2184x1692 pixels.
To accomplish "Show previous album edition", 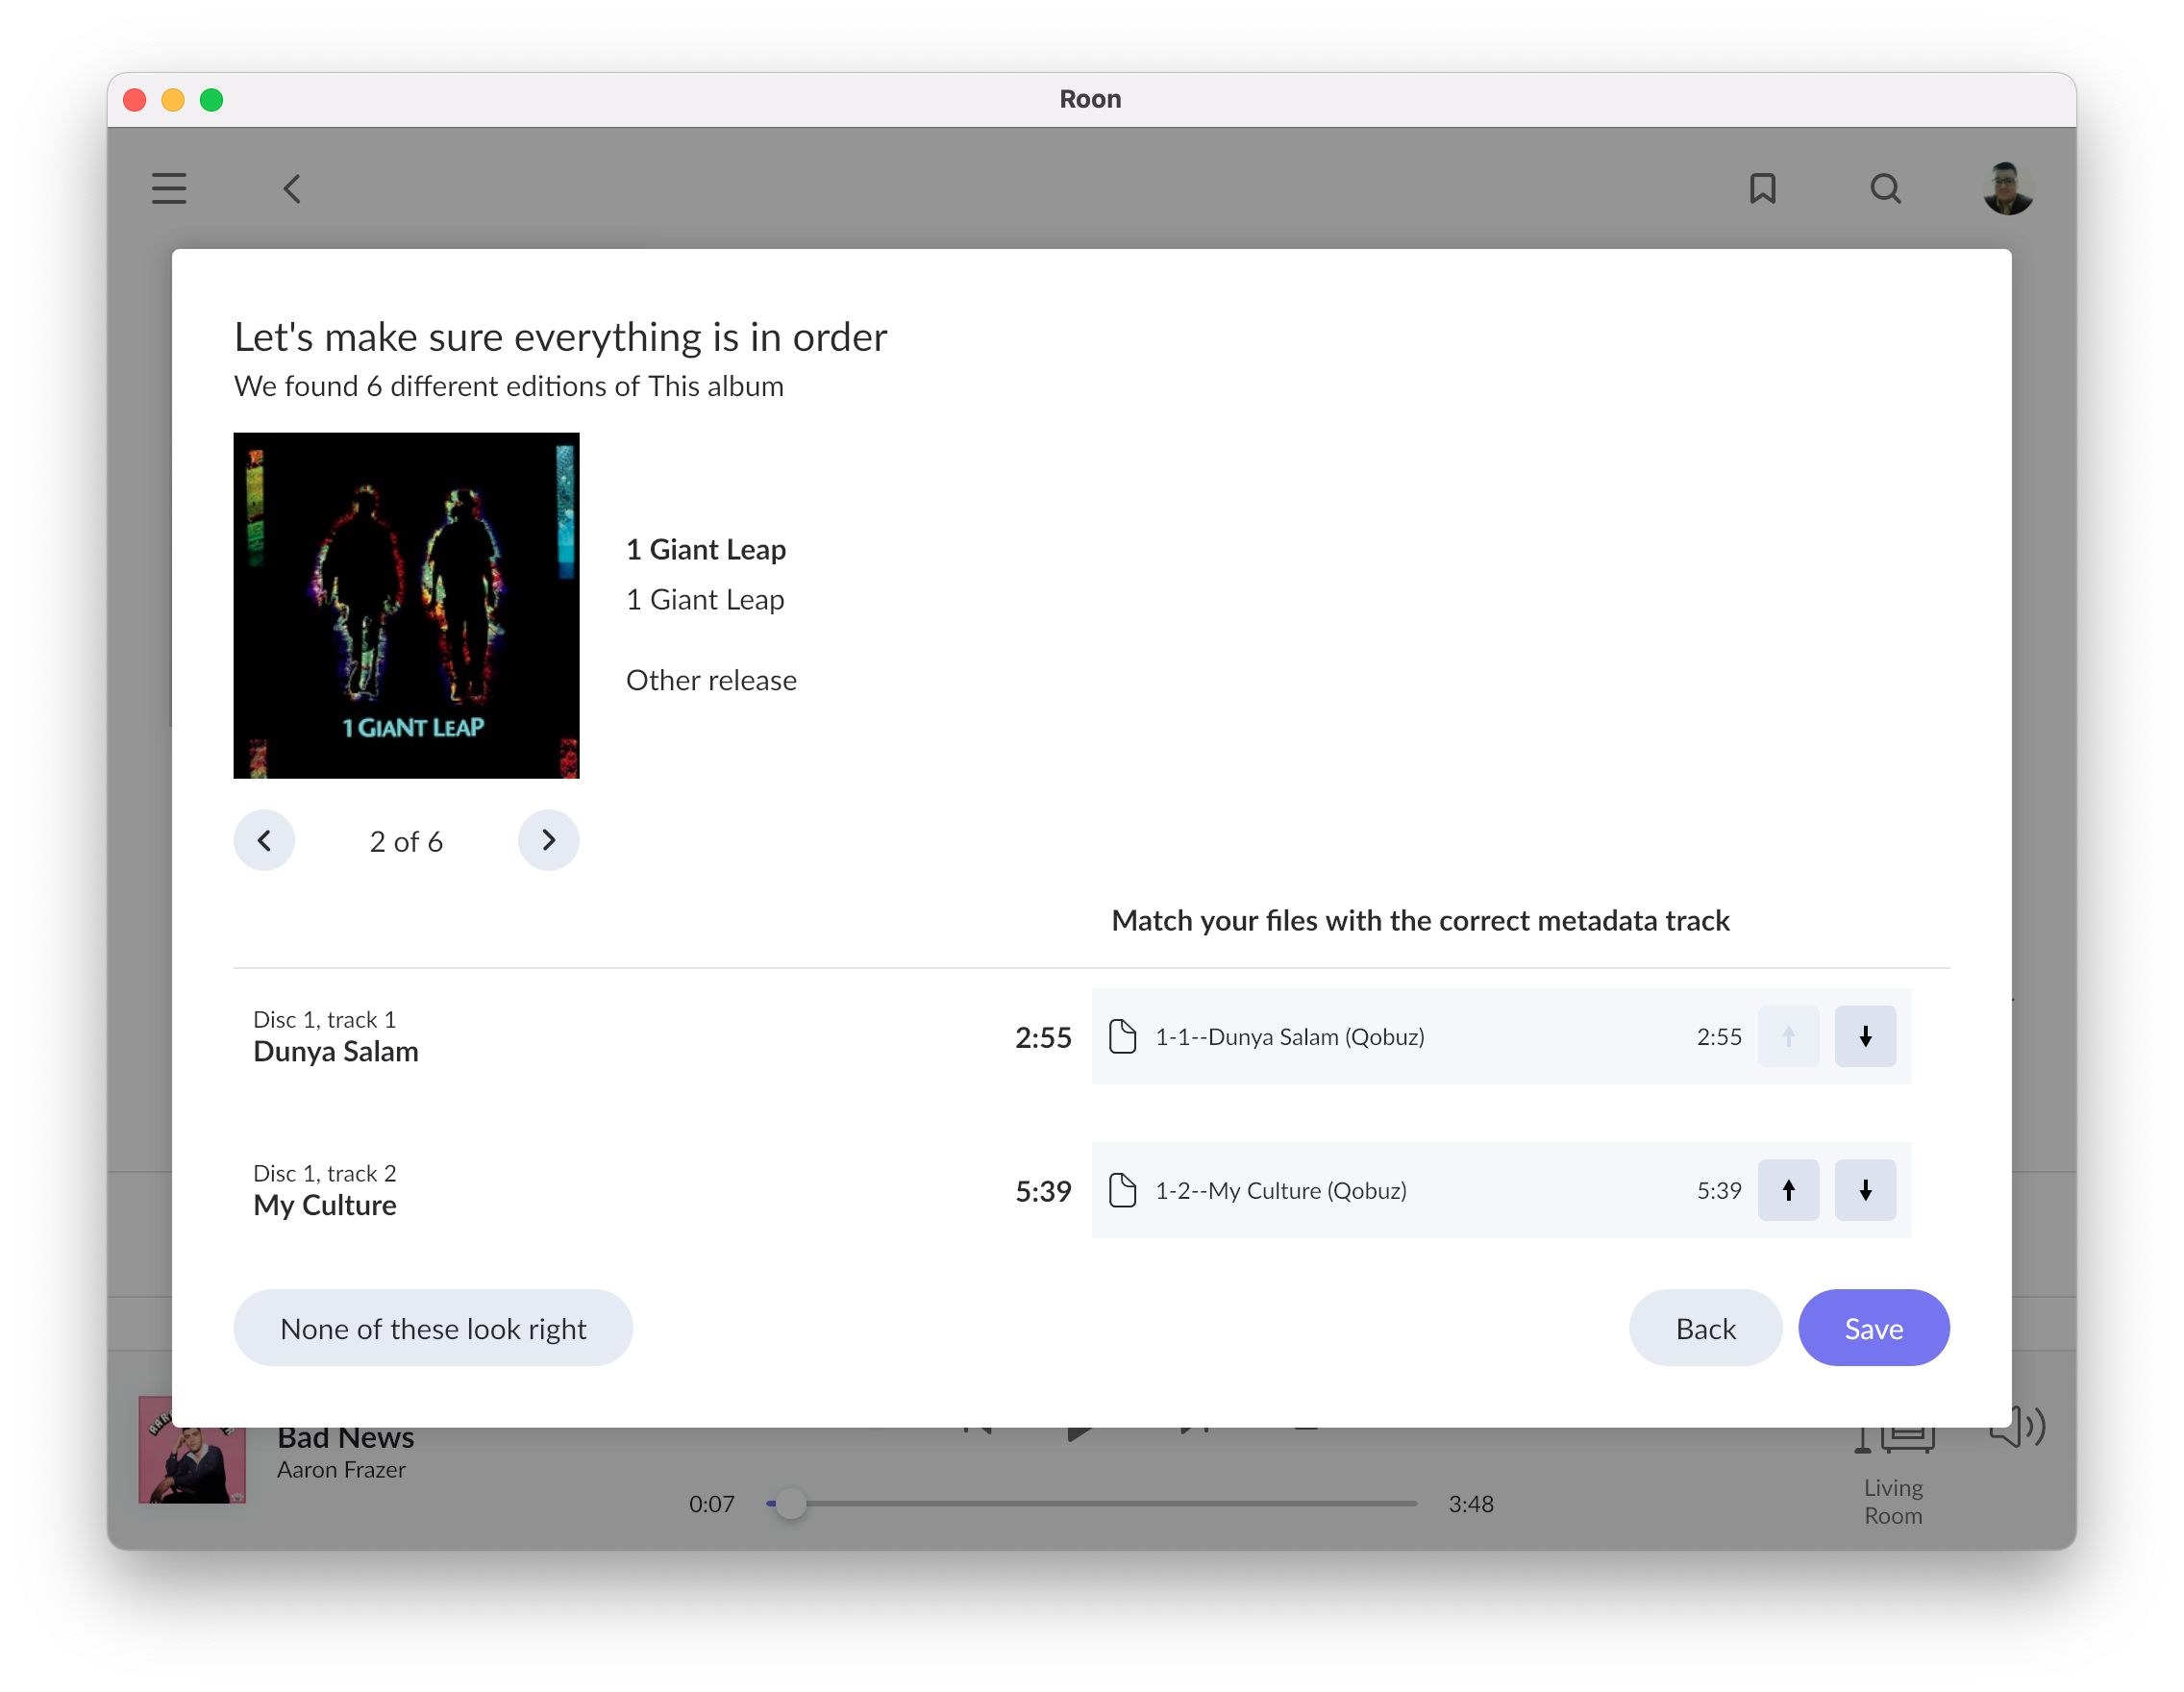I will point(264,840).
